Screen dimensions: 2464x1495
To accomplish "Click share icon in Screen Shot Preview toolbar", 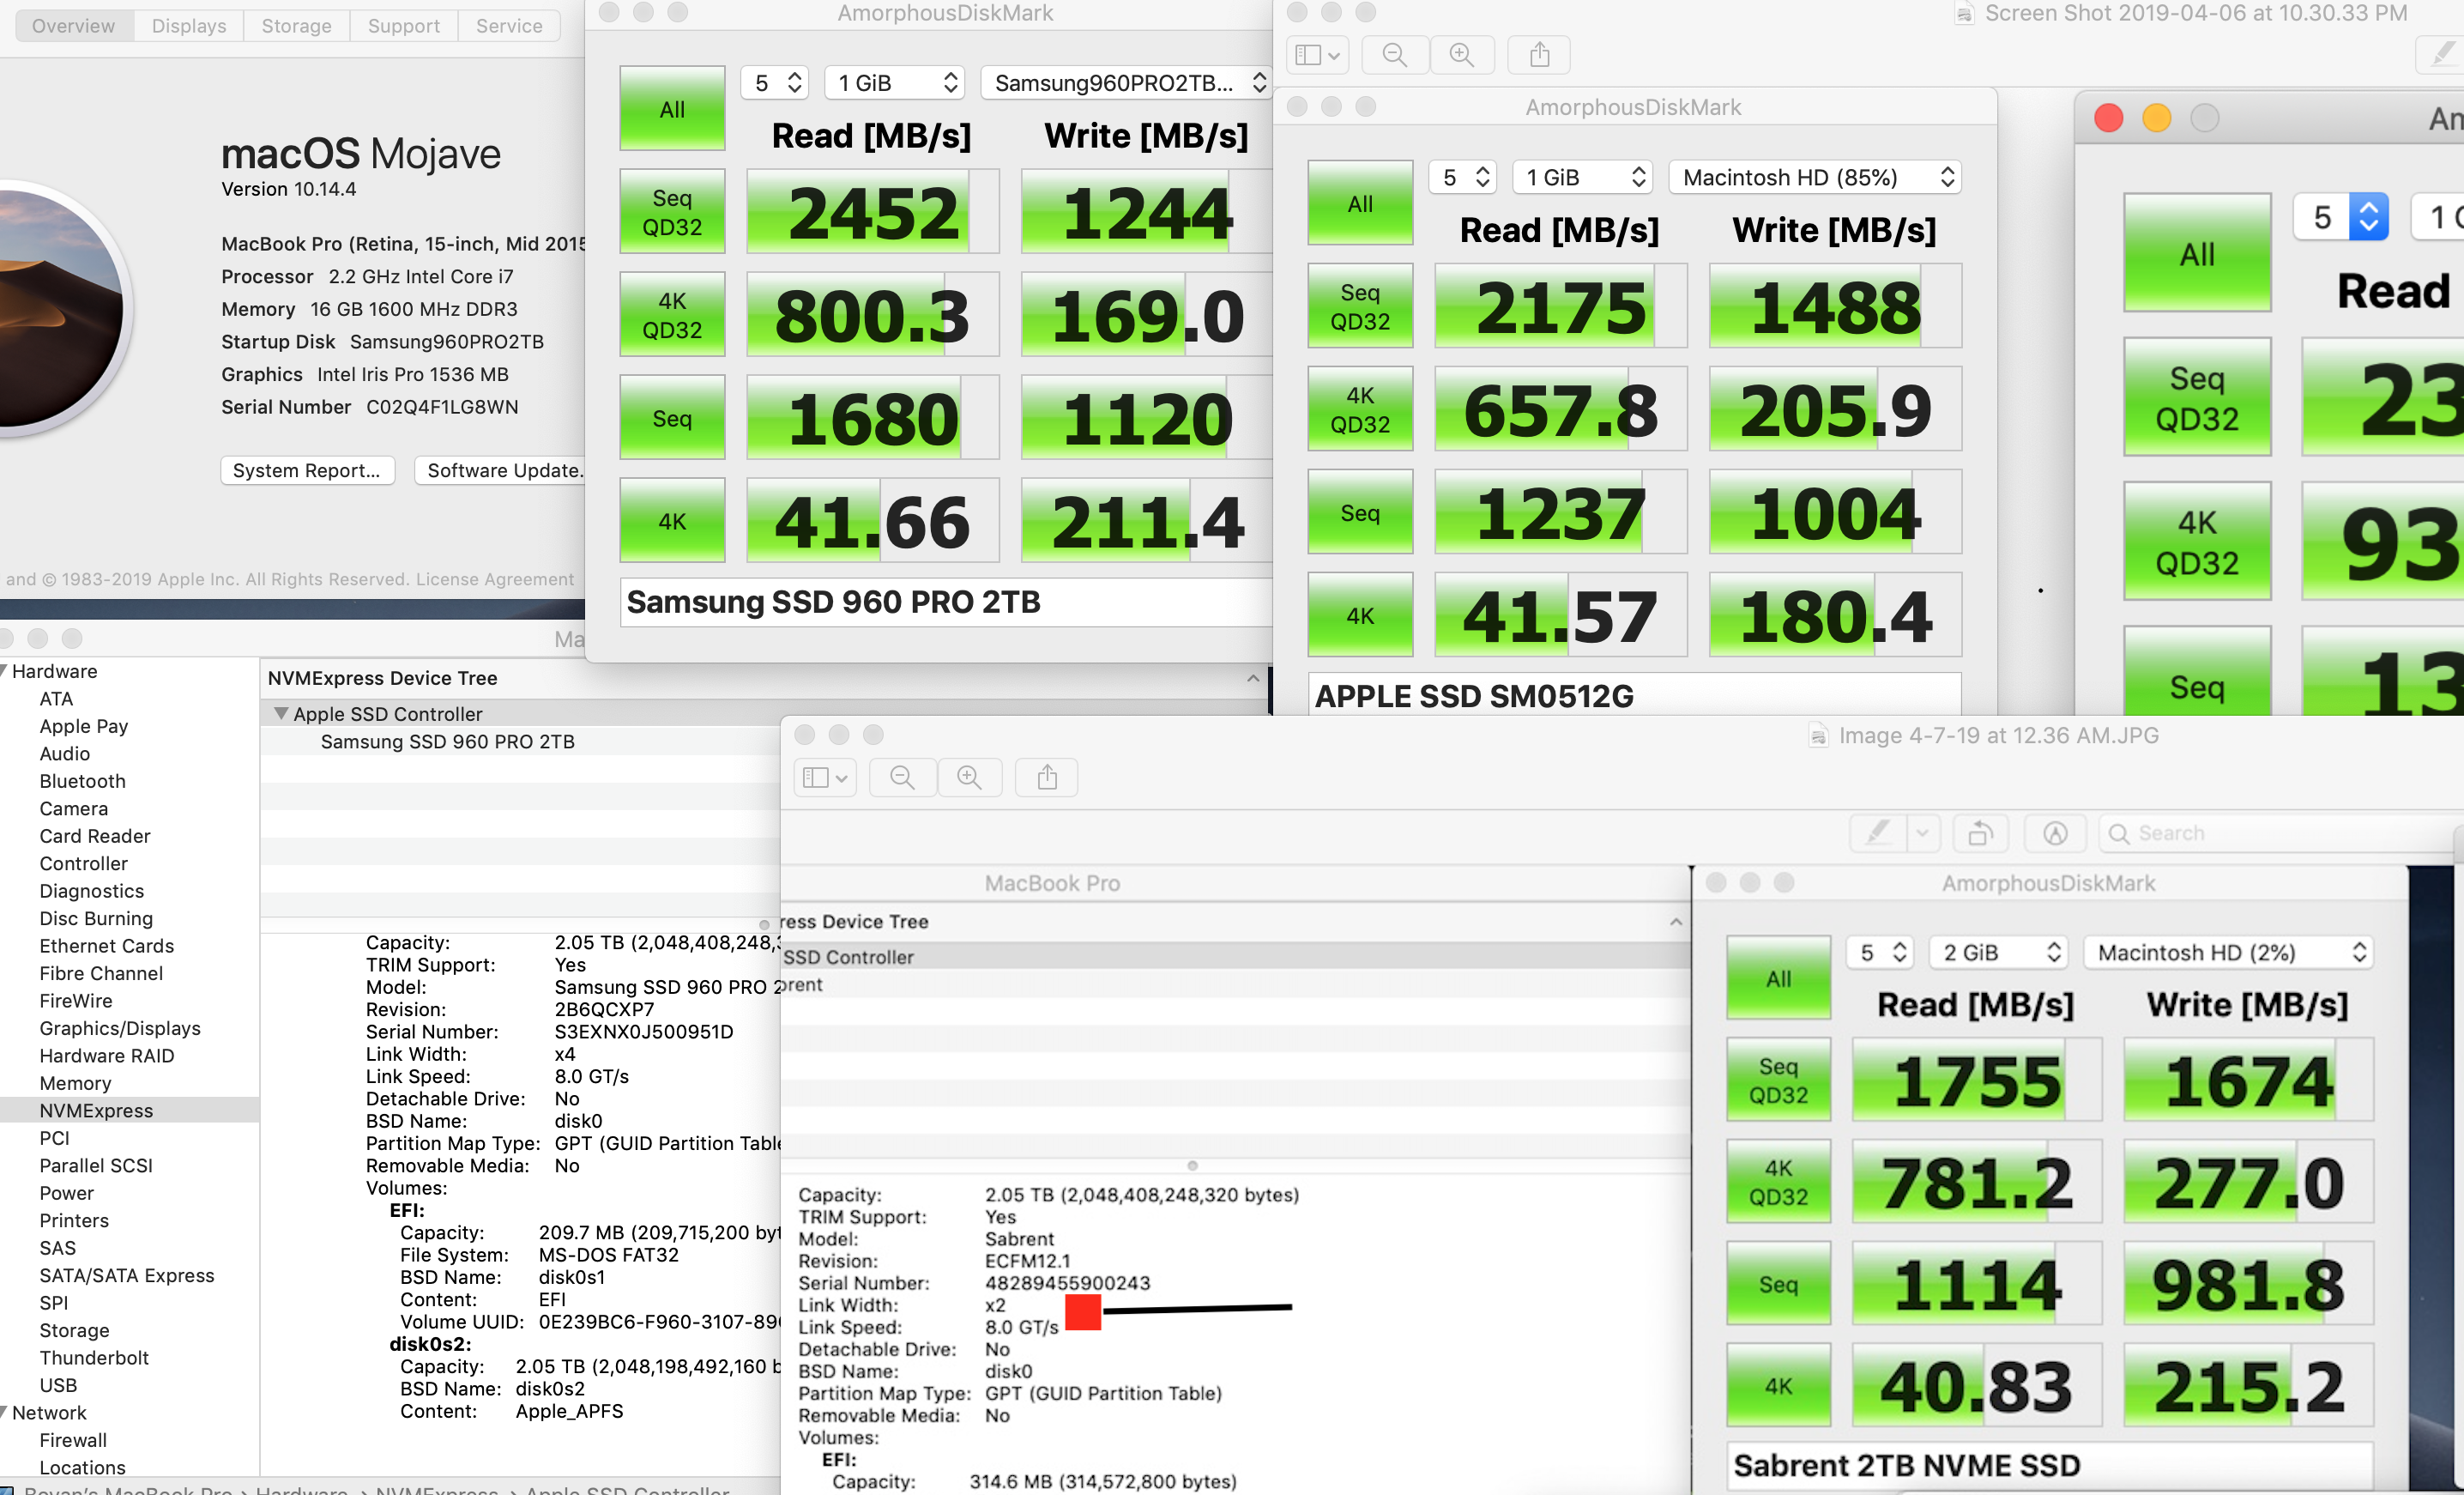I will pyautogui.click(x=1539, y=54).
